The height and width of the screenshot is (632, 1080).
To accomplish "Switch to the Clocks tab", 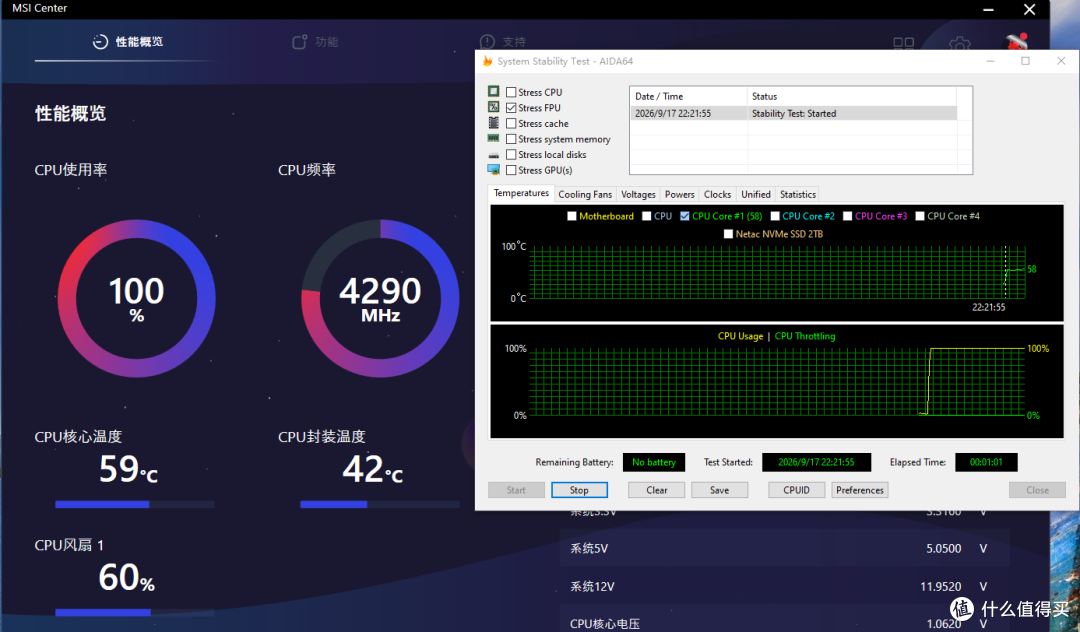I will click(717, 195).
